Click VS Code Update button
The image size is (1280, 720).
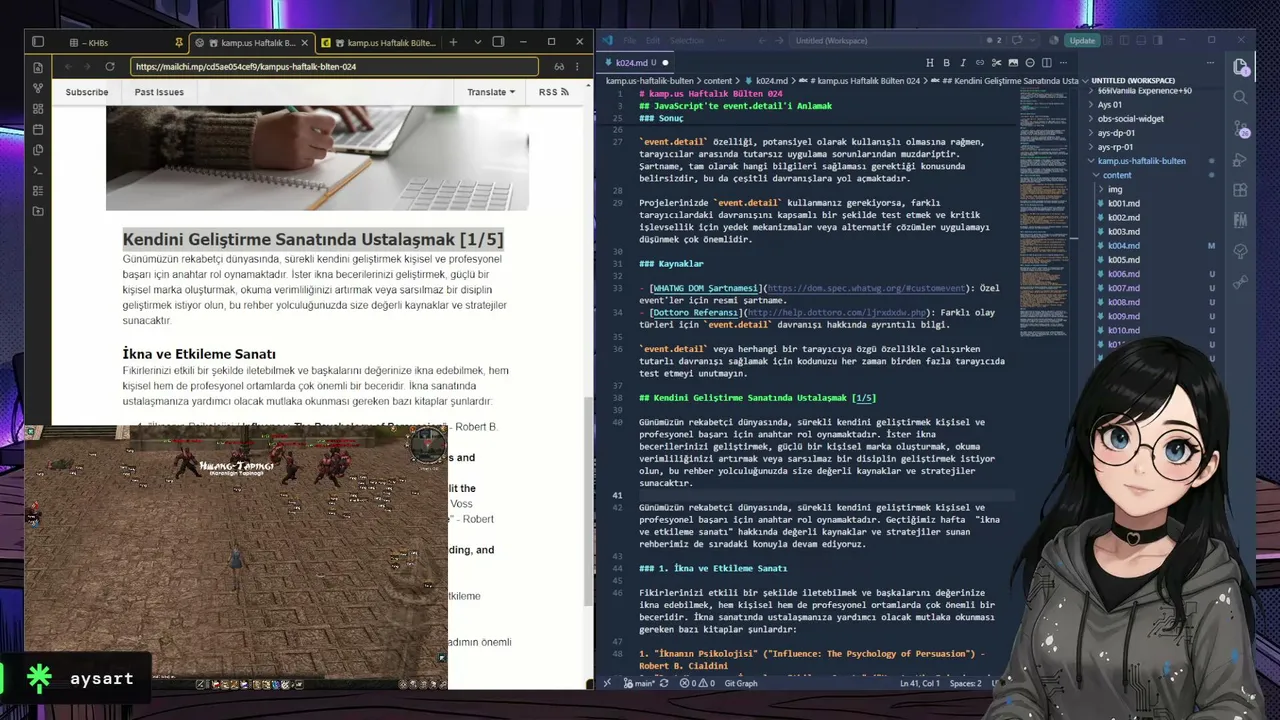pyautogui.click(x=1082, y=41)
